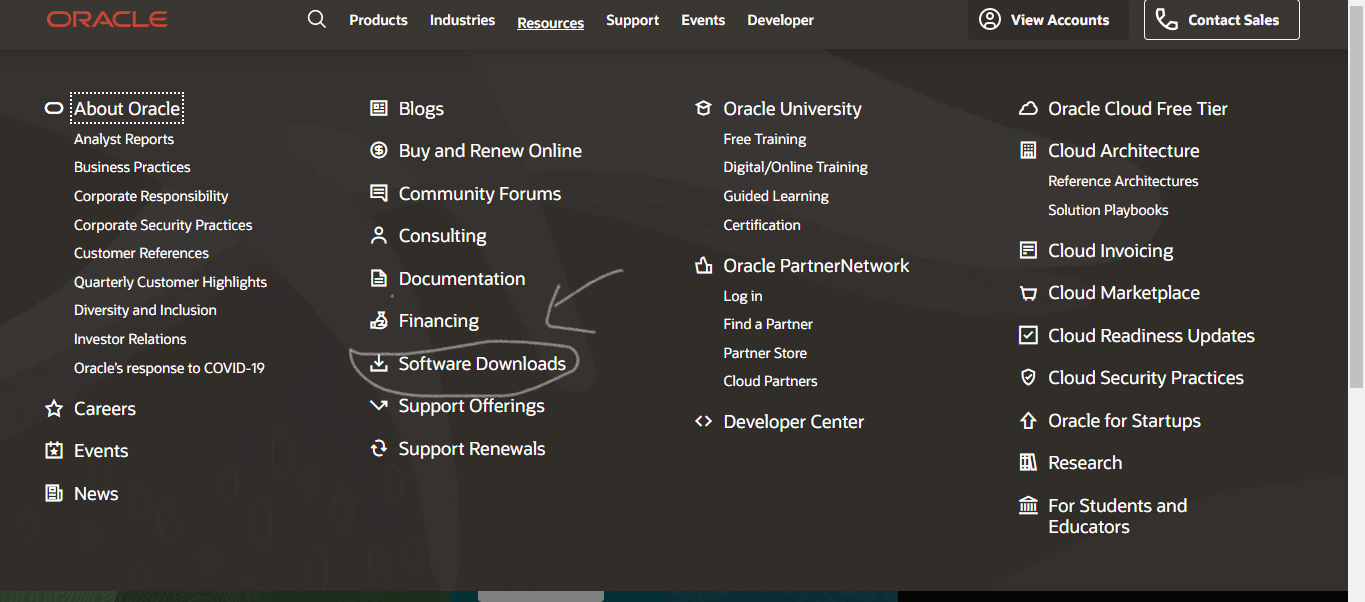Follow the Find a Partner link
Image resolution: width=1365 pixels, height=602 pixels.
click(768, 324)
